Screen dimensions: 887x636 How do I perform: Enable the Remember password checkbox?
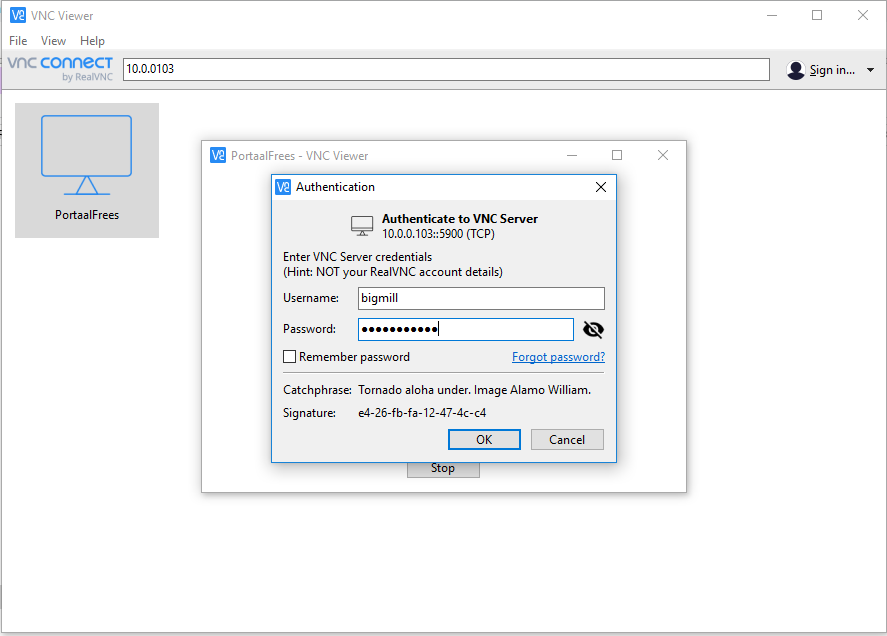pyautogui.click(x=290, y=356)
